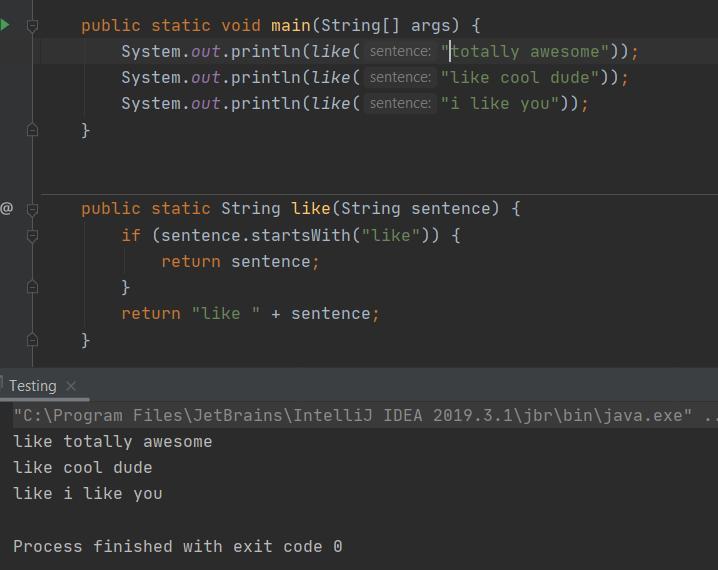The width and height of the screenshot is (718, 570).
Task: Click the java.exe command line in console
Action: point(365,415)
